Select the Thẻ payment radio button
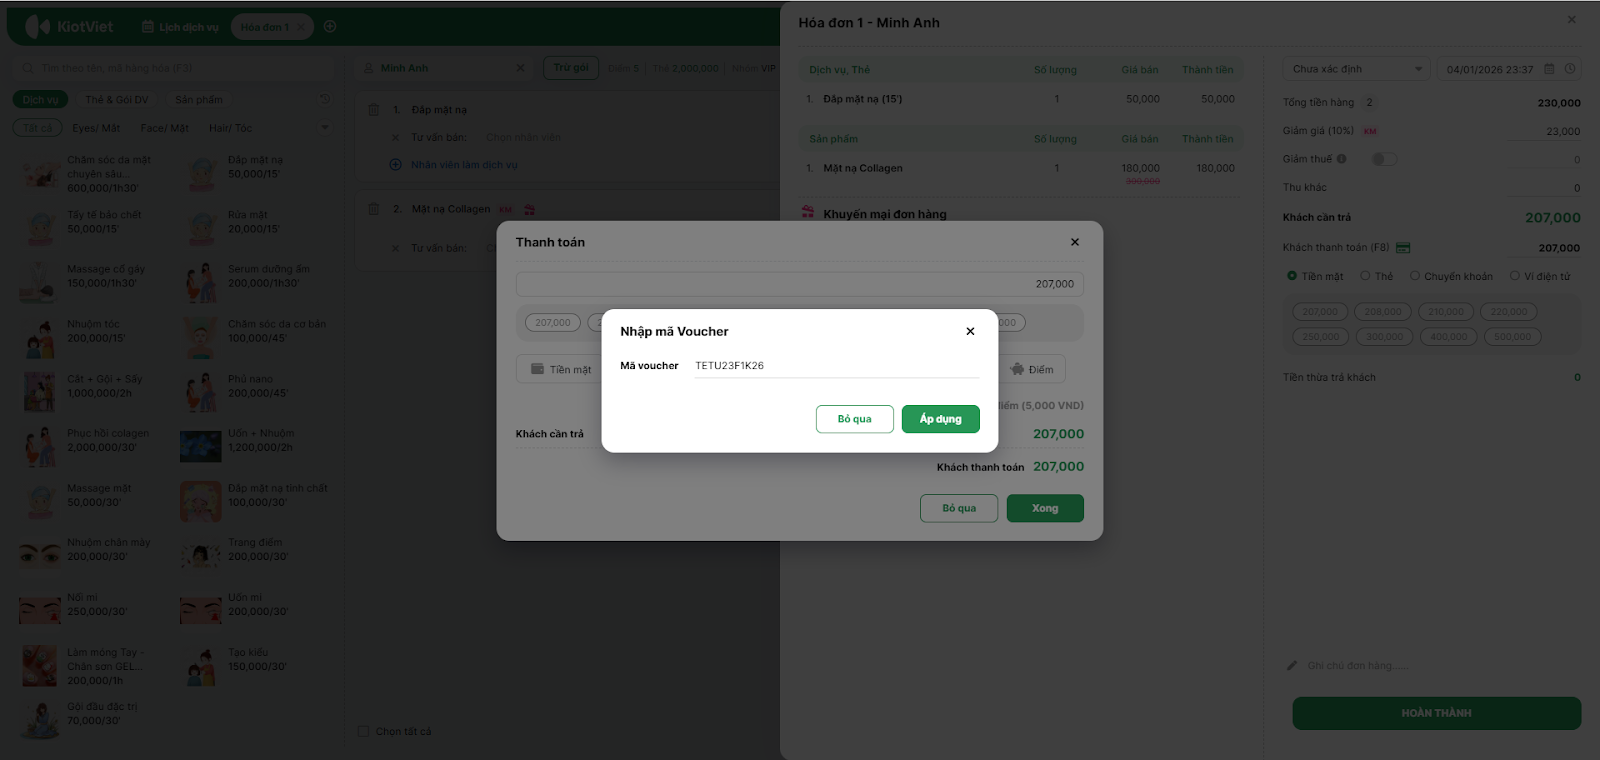Image resolution: width=1600 pixels, height=760 pixels. (x=1365, y=276)
